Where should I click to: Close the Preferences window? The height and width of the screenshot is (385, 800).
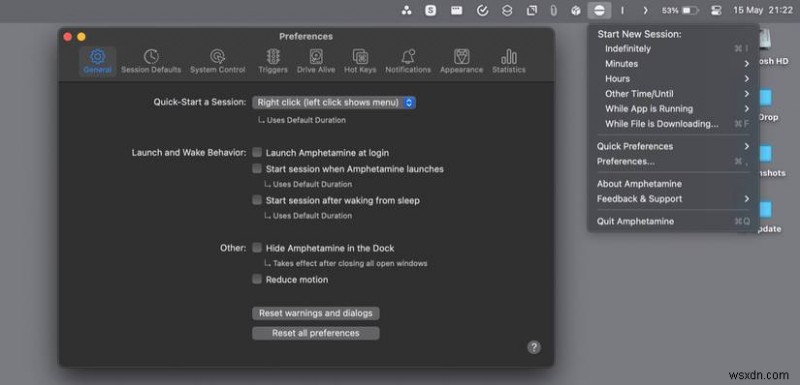67,37
